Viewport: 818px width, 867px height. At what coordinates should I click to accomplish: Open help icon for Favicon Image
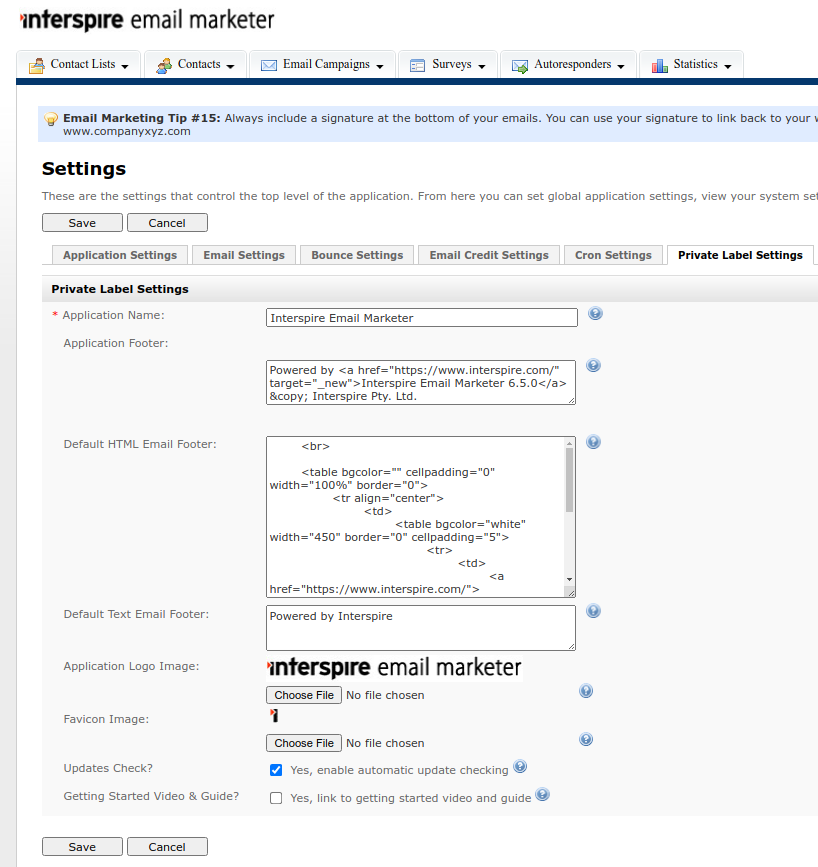pyautogui.click(x=586, y=739)
